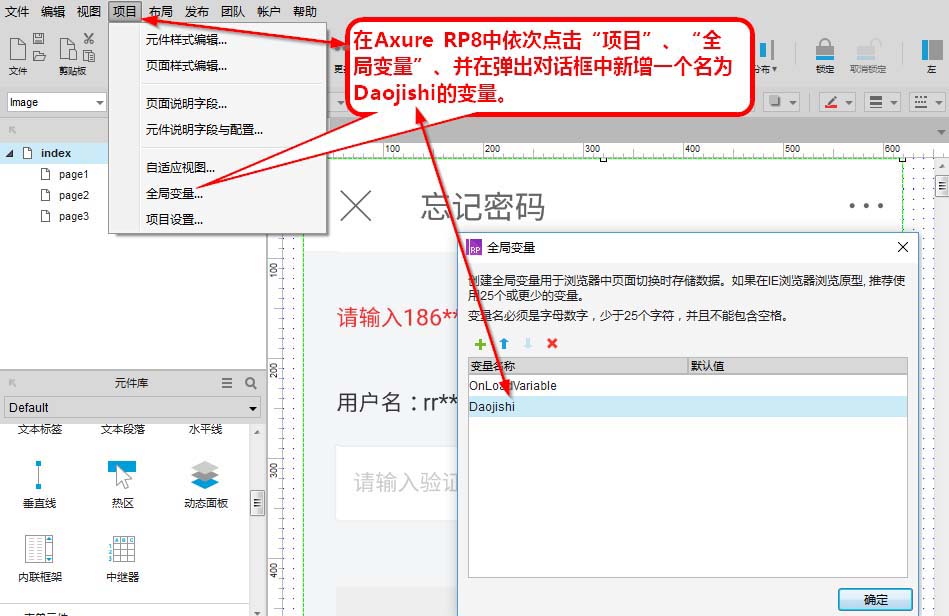Screen dimensions: 949x616
Task: Open the 编辑 menu
Action: coord(53,11)
